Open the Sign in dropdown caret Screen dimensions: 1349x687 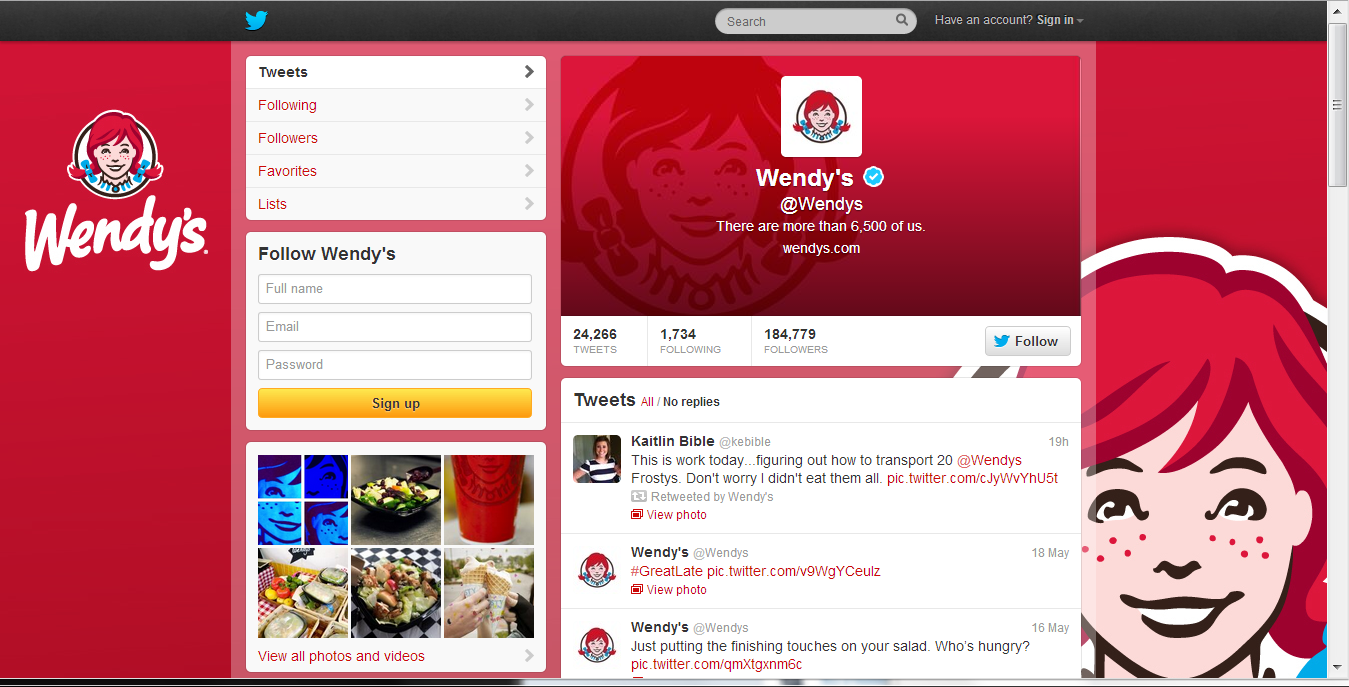1080,21
